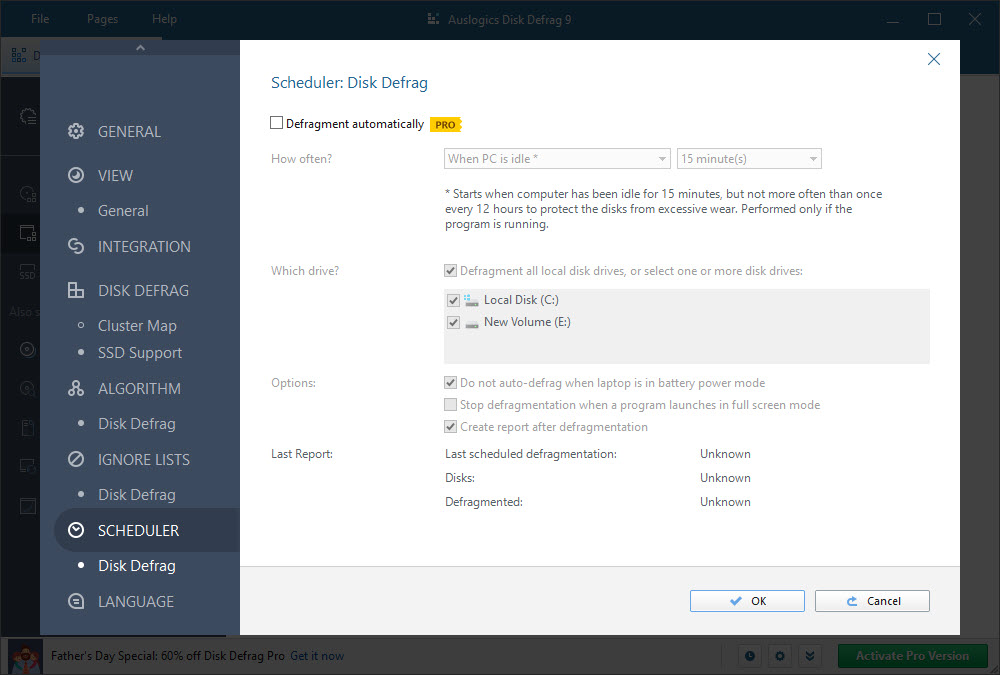Click the Cancel button
This screenshot has width=1000, height=675.
pos(872,601)
